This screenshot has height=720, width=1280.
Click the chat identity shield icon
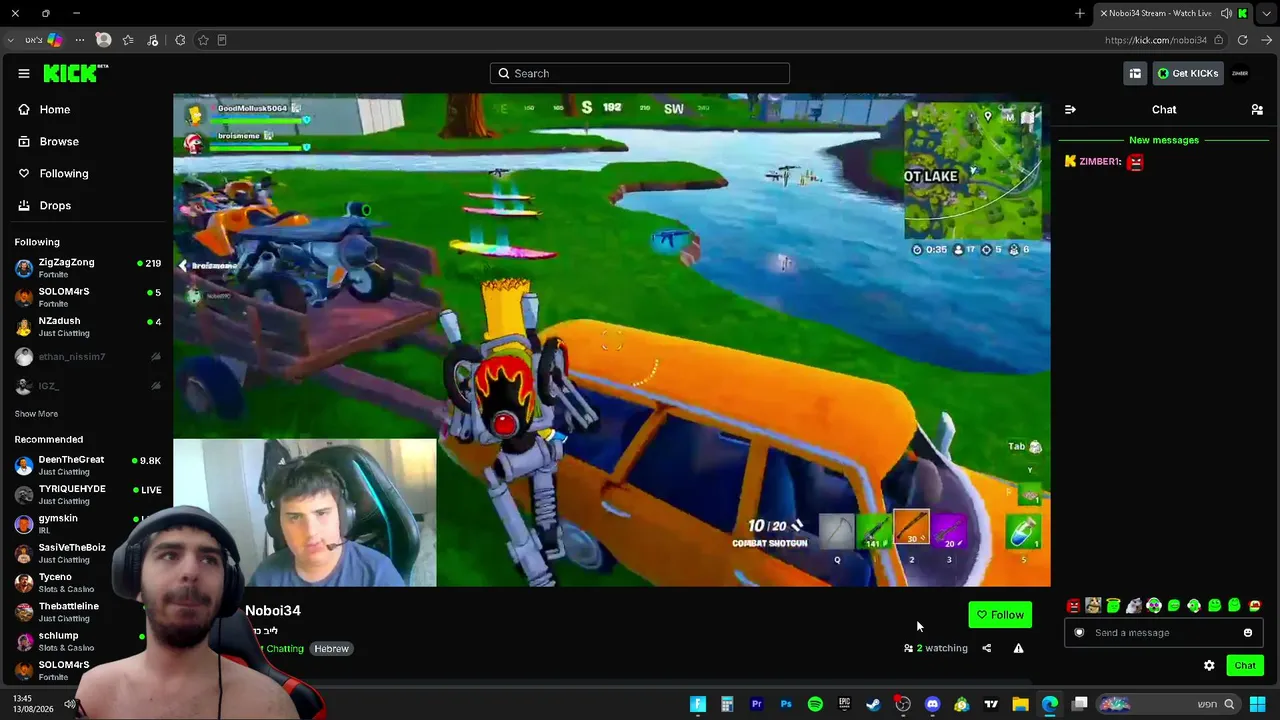pos(1079,632)
